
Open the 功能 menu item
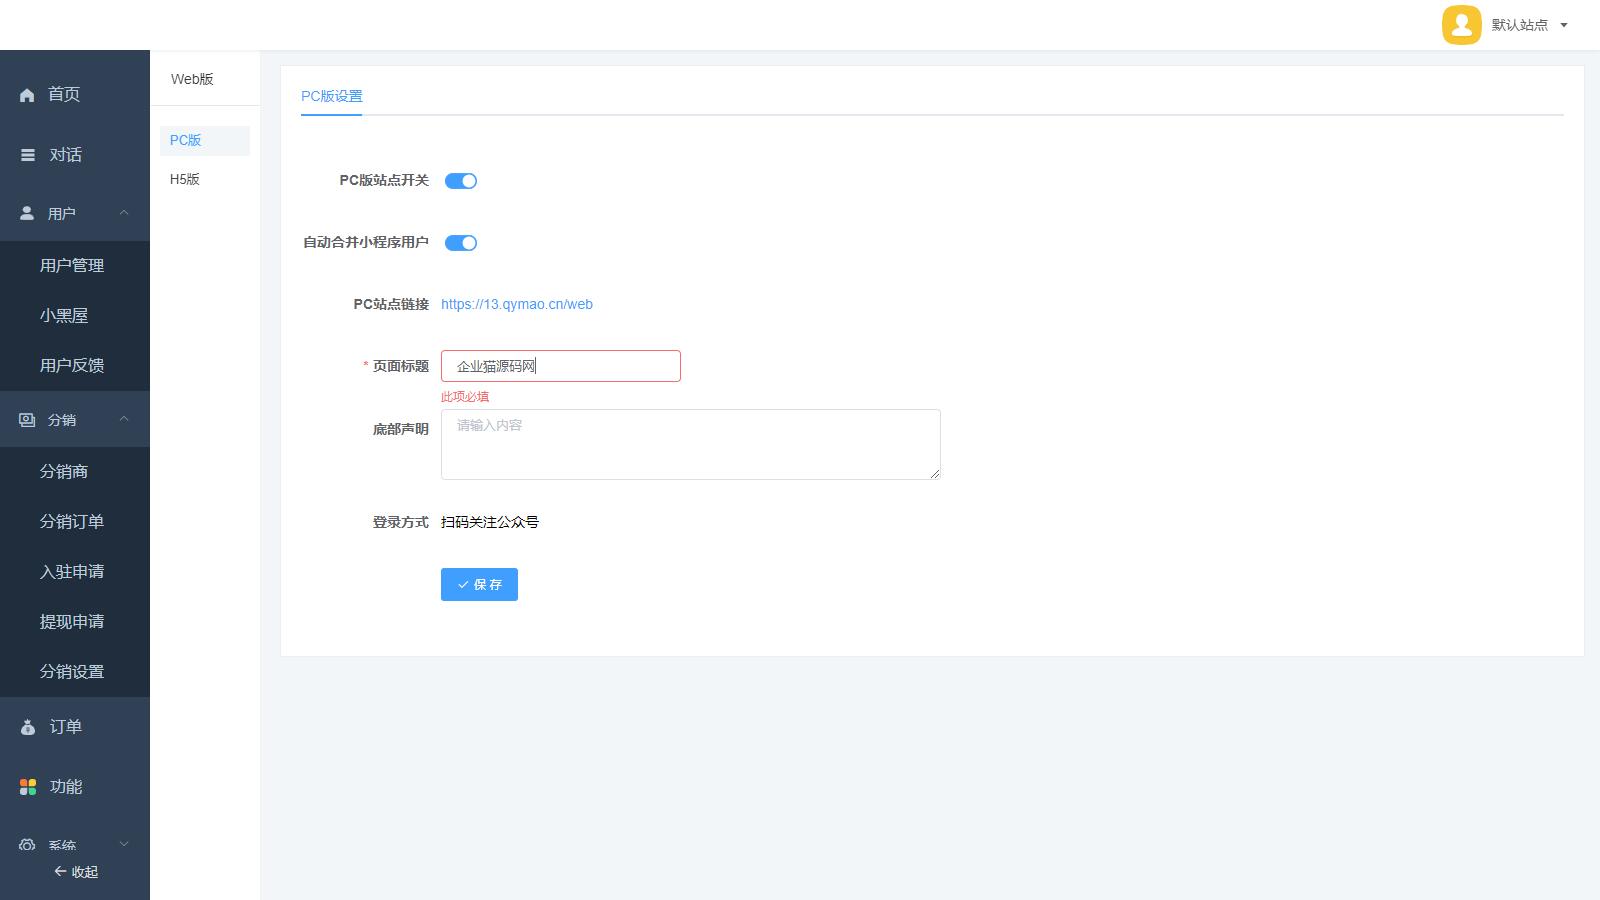click(75, 787)
